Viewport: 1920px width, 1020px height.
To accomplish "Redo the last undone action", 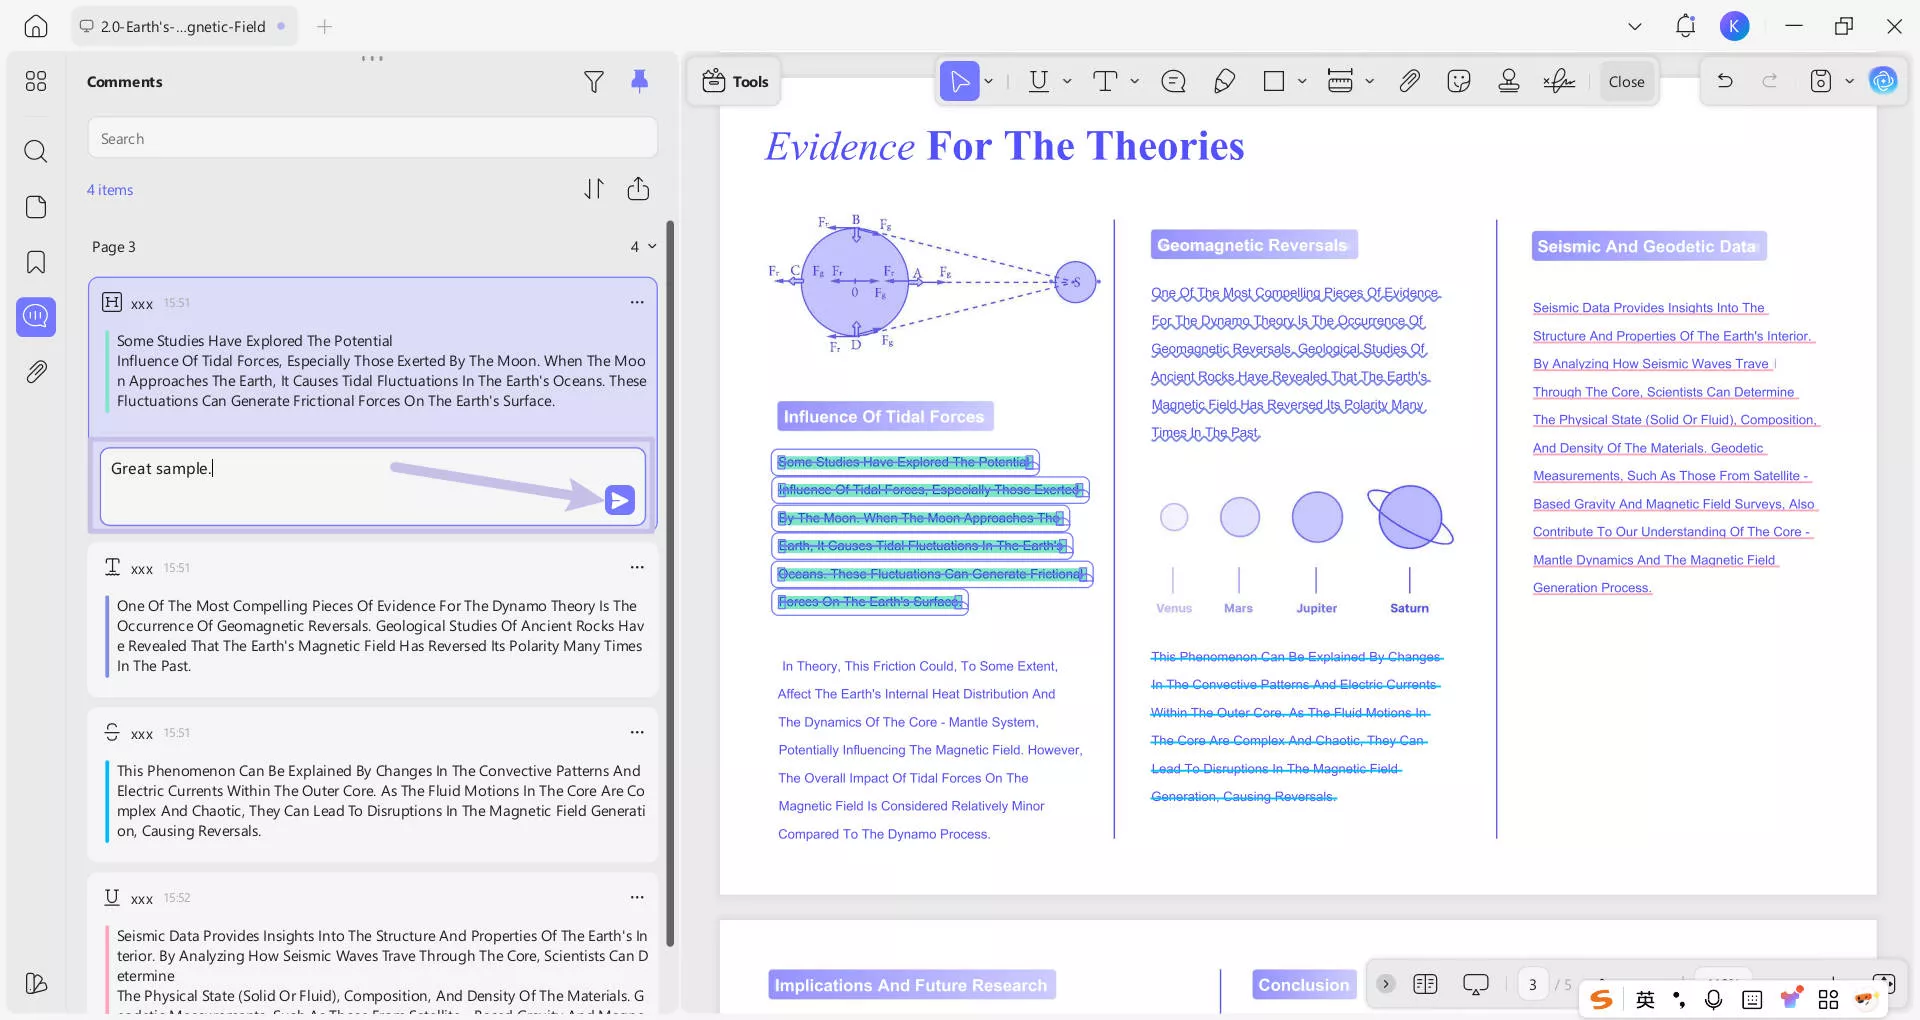I will click(x=1770, y=81).
